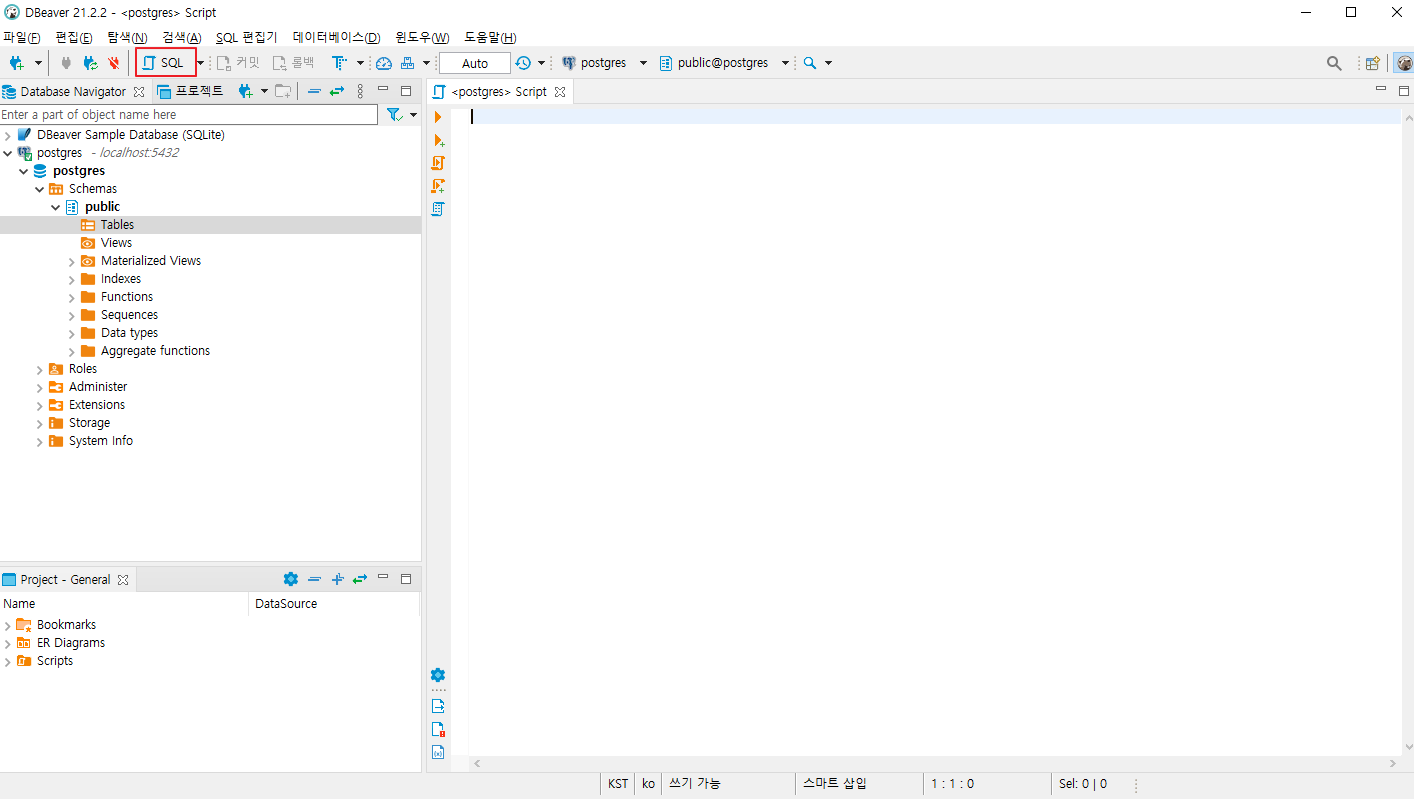This screenshot has width=1414, height=799.
Task: Click the New Database Connection plug icon
Action: (16, 63)
